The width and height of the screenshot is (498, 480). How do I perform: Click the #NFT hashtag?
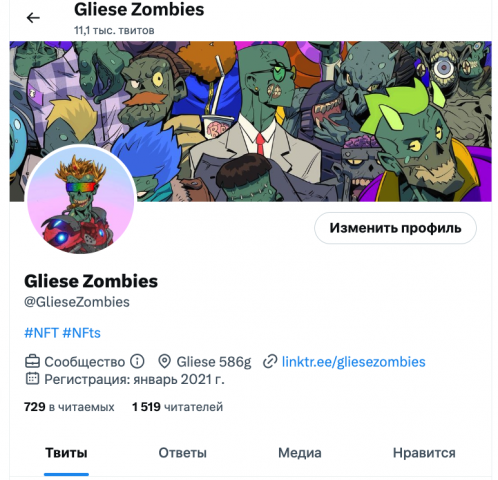click(x=41, y=333)
